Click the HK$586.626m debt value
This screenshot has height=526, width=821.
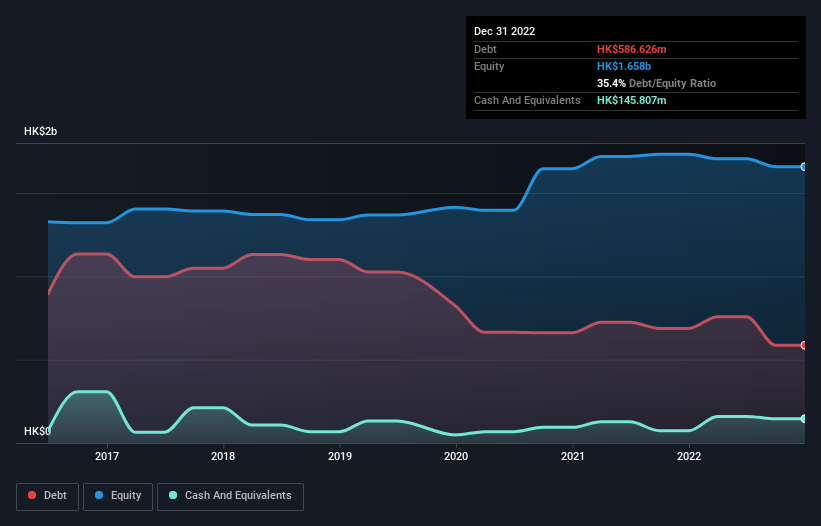[x=631, y=49]
